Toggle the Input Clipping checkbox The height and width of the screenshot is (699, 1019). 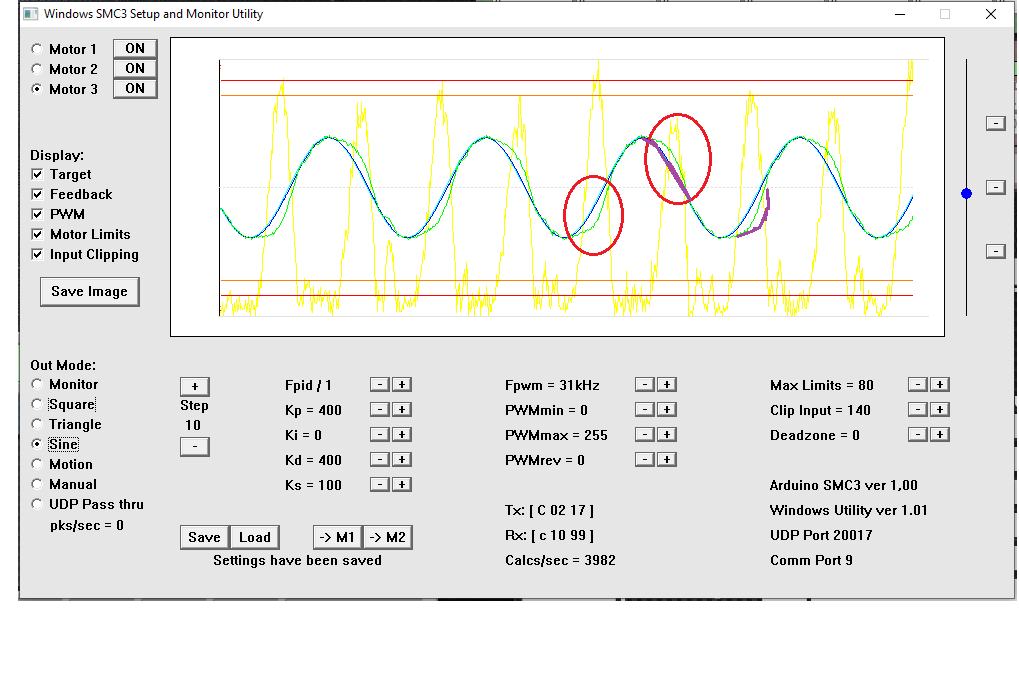[38, 254]
